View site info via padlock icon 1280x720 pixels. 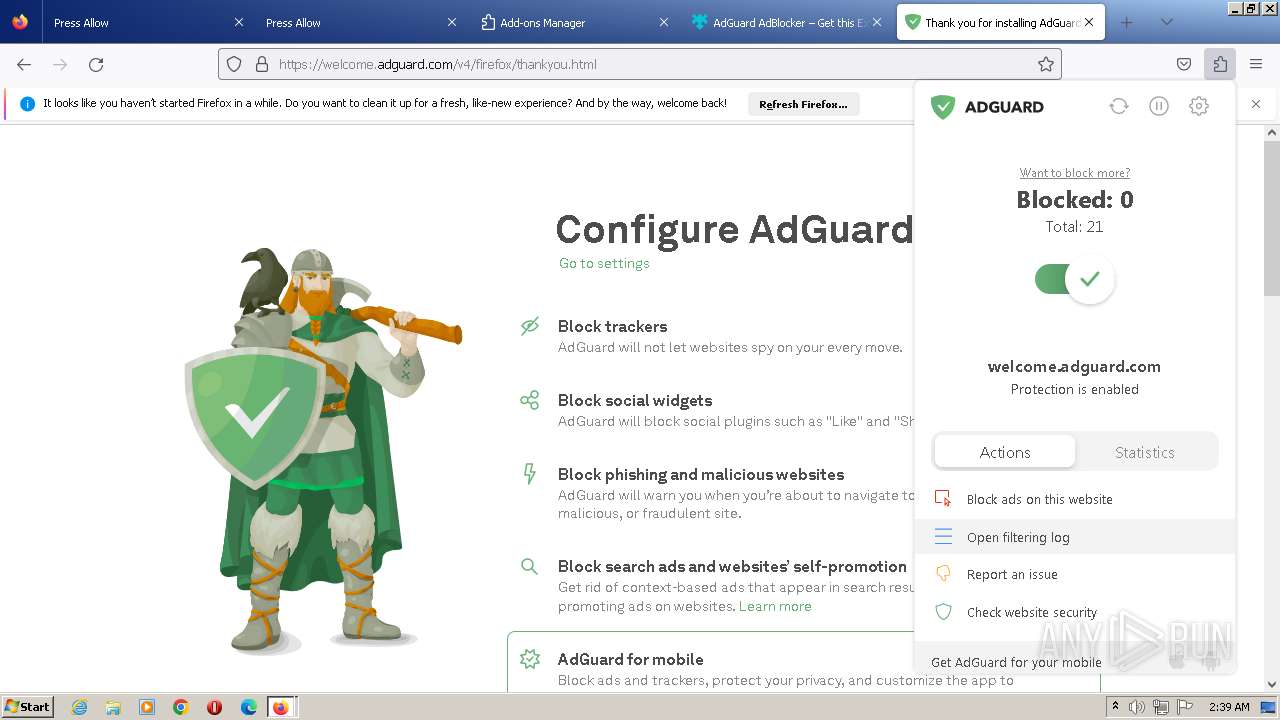tap(262, 64)
